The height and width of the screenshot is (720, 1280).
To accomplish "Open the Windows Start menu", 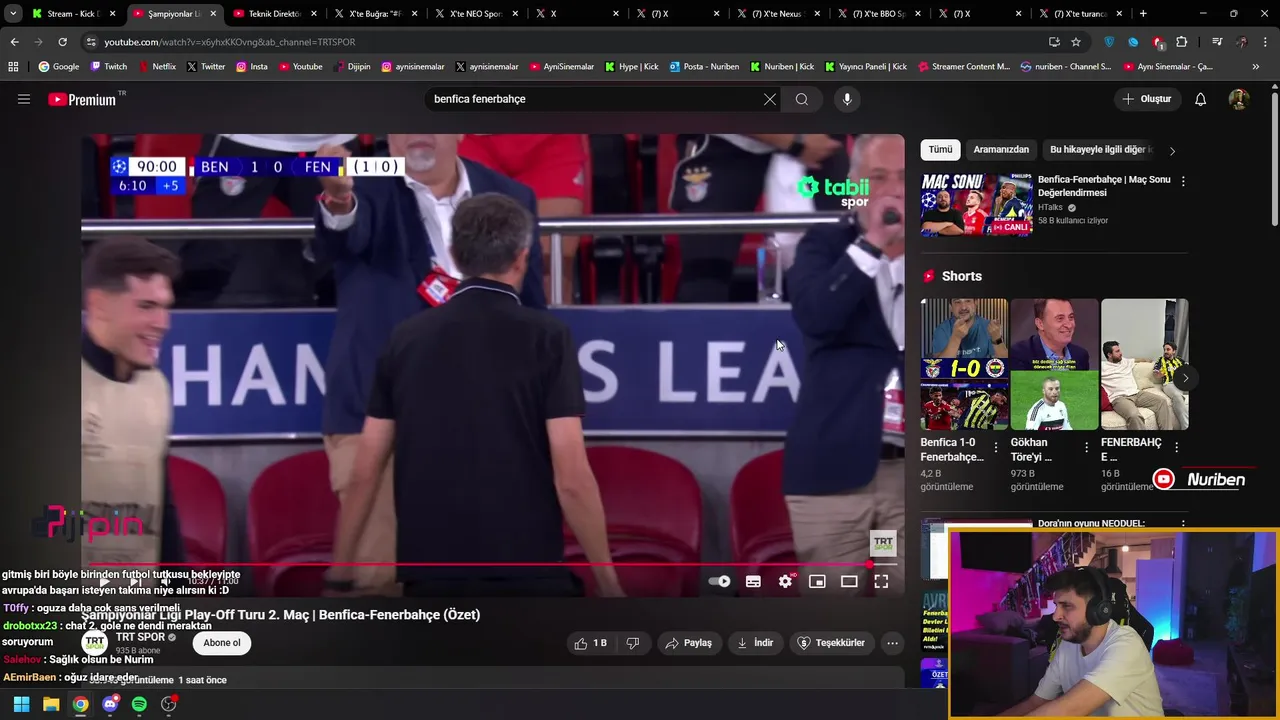I will coord(21,704).
